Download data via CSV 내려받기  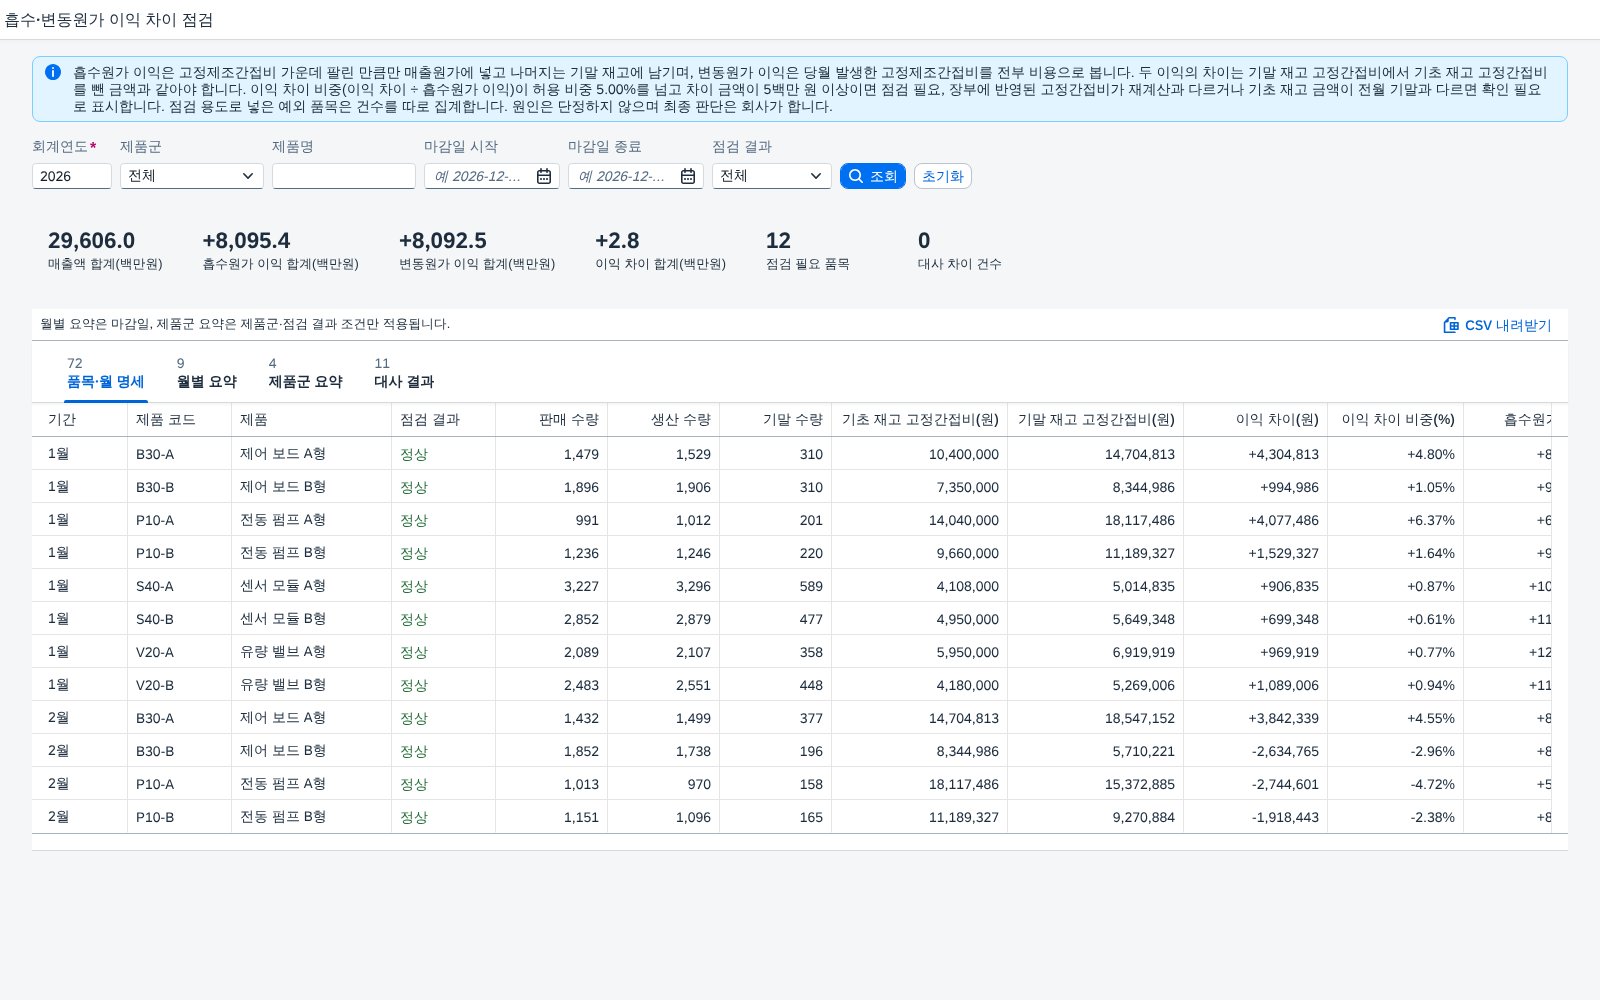tap(1497, 325)
